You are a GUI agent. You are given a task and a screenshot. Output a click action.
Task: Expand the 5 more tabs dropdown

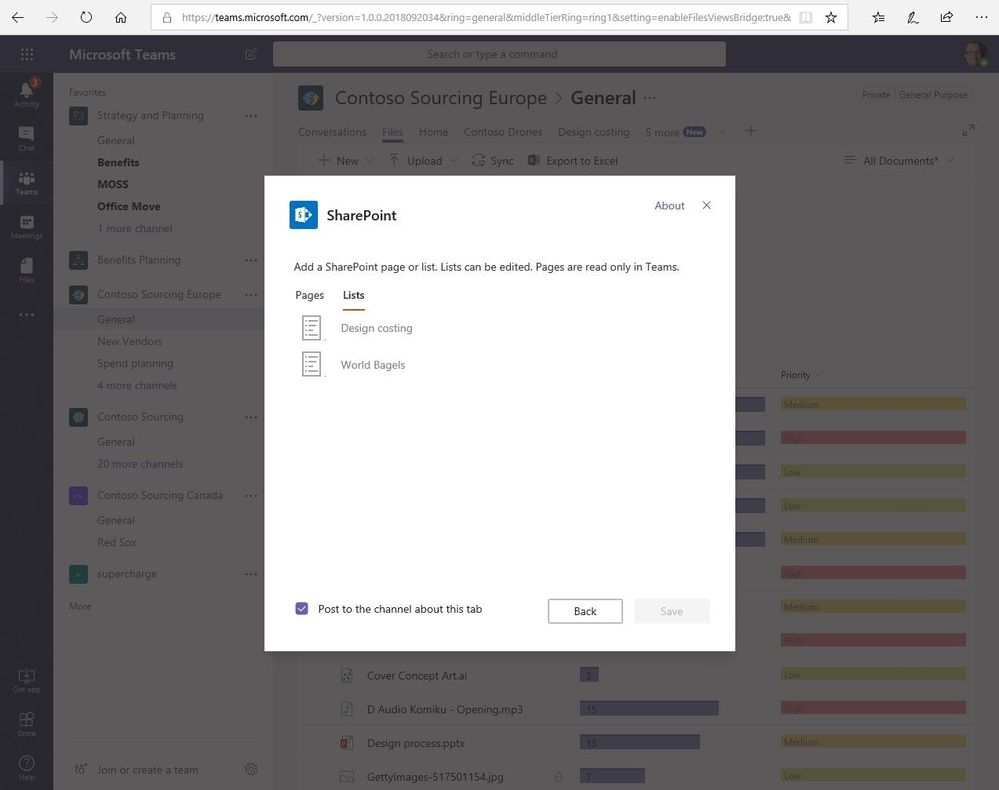click(722, 132)
